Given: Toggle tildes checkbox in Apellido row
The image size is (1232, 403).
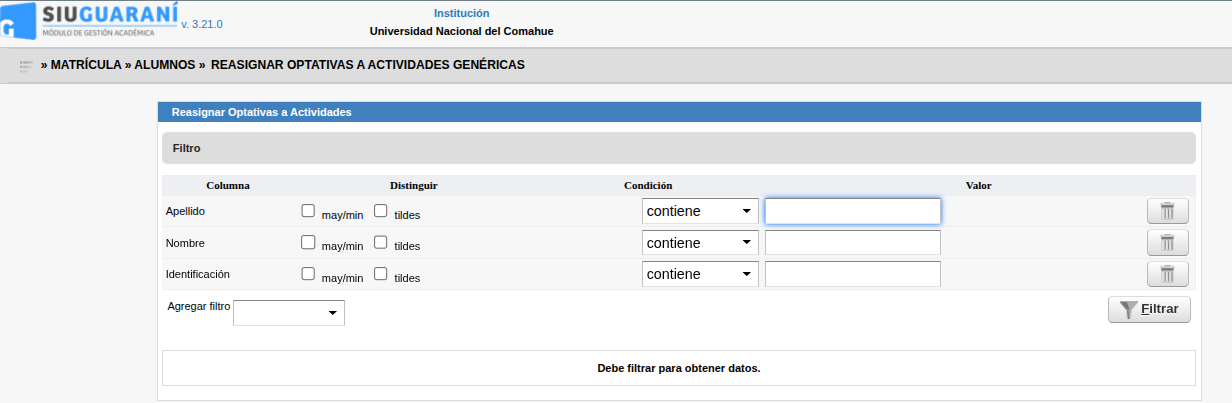Looking at the screenshot, I should [381, 211].
